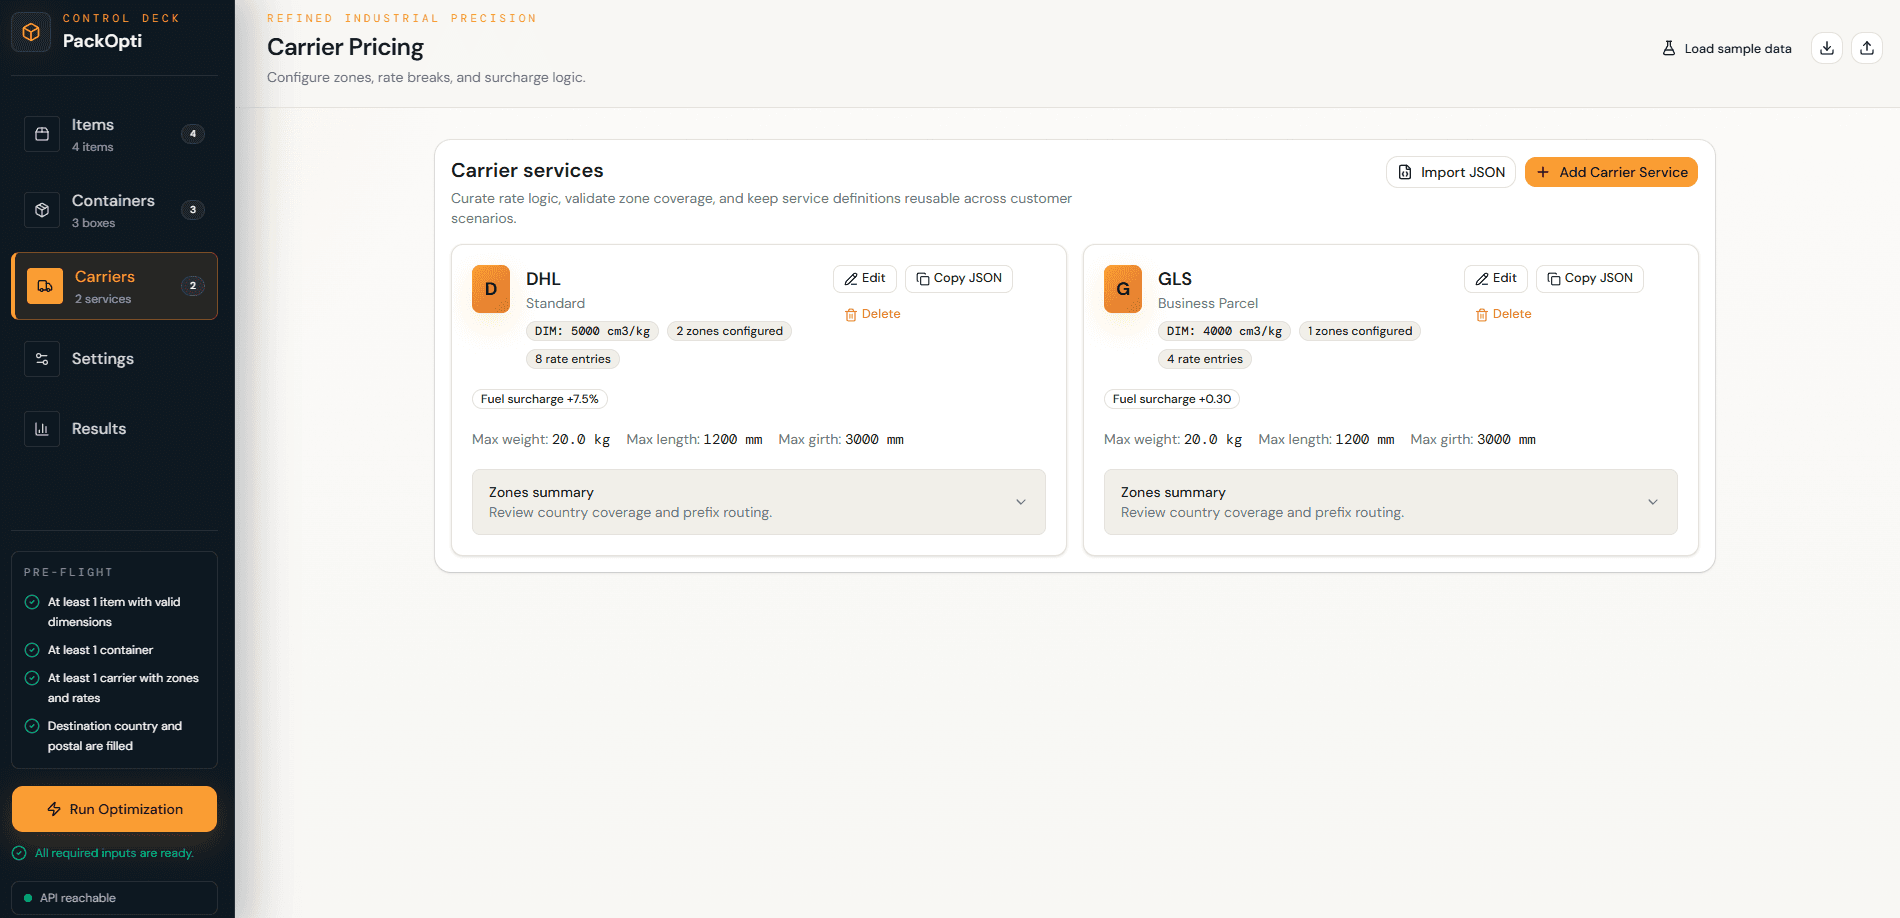Click GLS 'DIM: 4000 cm3/kg' tag
This screenshot has height=918, width=1900.
pos(1224,331)
